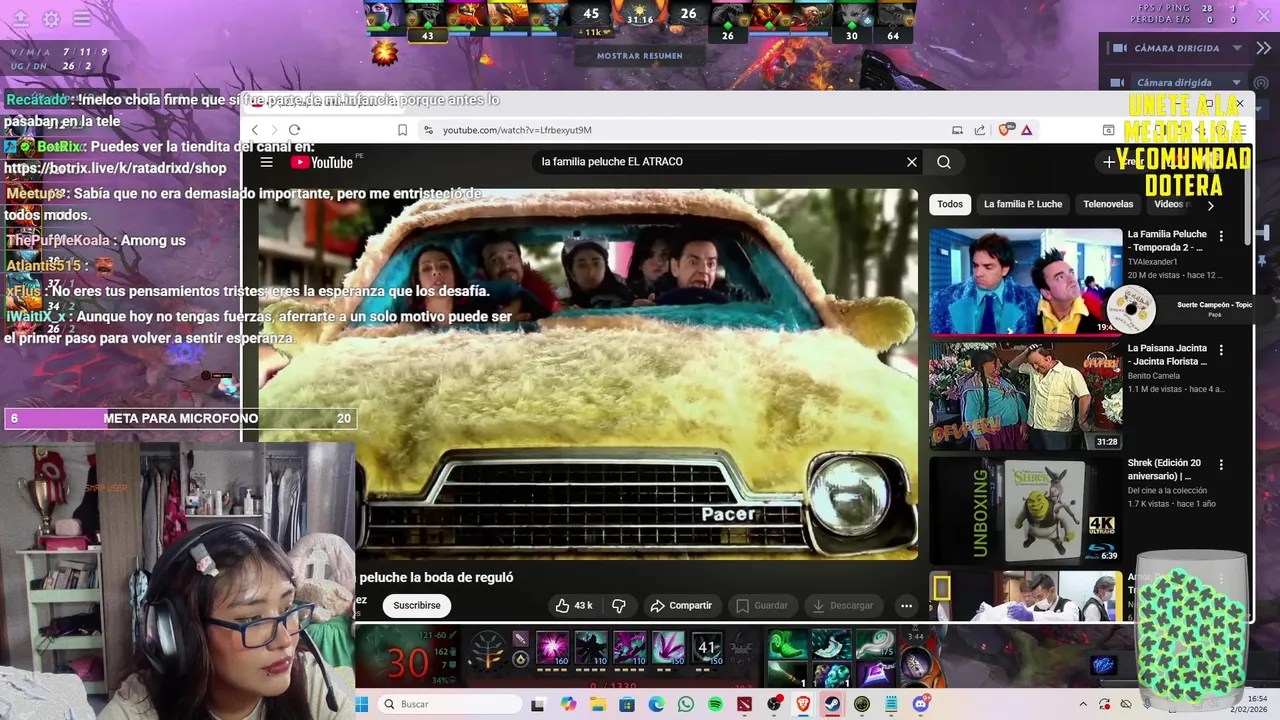1280x720 pixels.
Task: Click the video player to pause
Action: click(588, 374)
